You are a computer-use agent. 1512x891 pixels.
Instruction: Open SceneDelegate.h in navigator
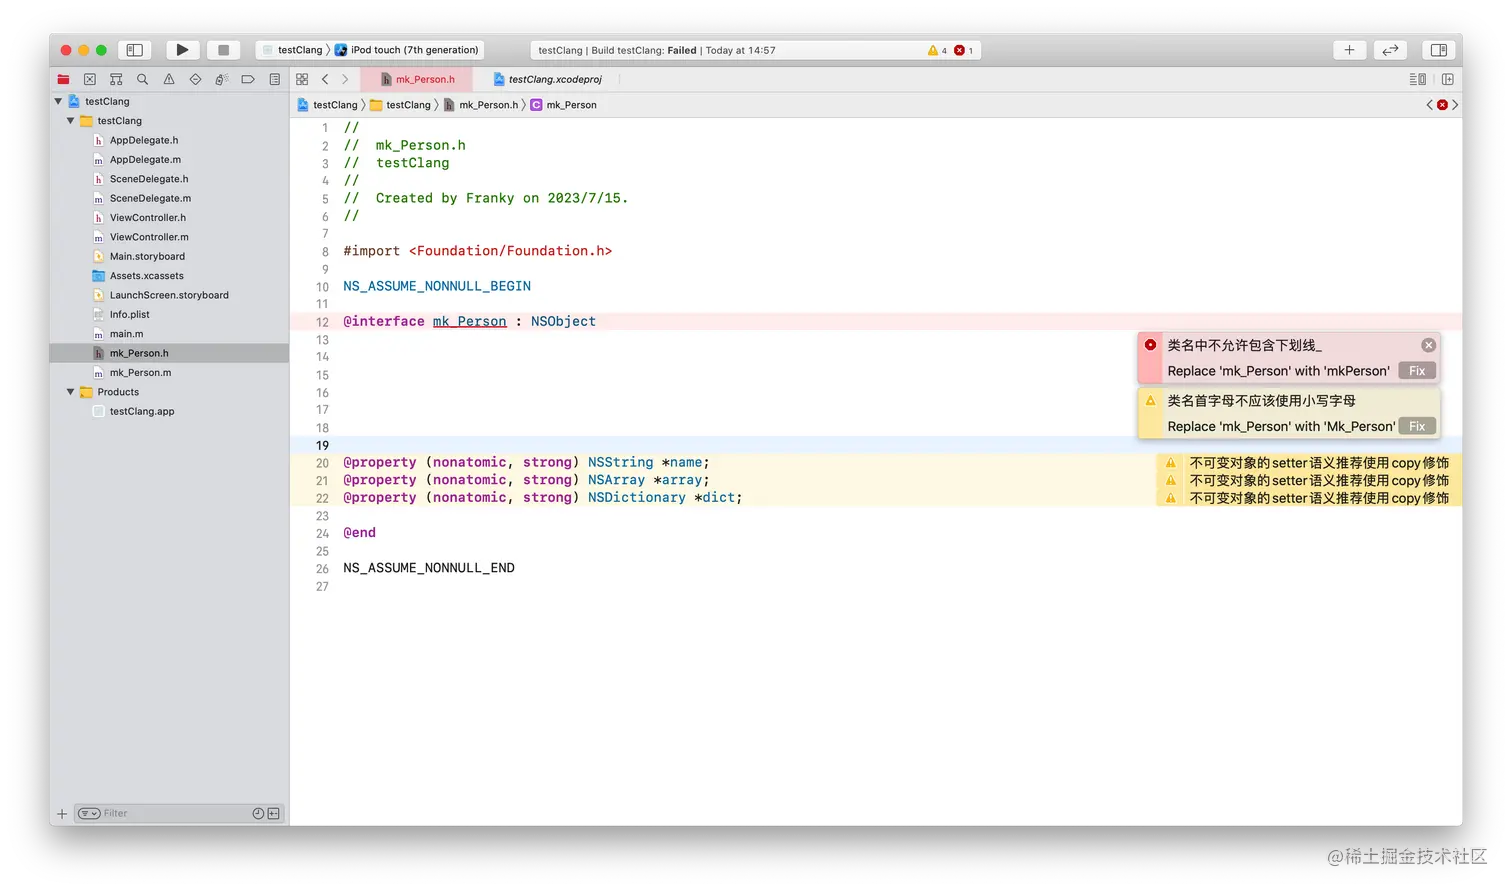tap(149, 179)
